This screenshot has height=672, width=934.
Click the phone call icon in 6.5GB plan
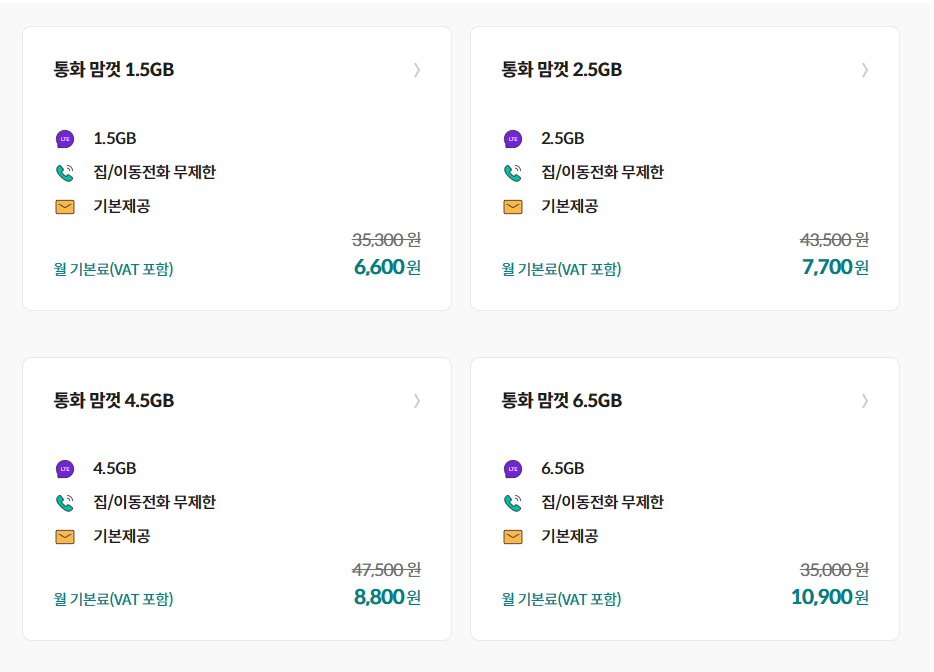click(x=513, y=503)
